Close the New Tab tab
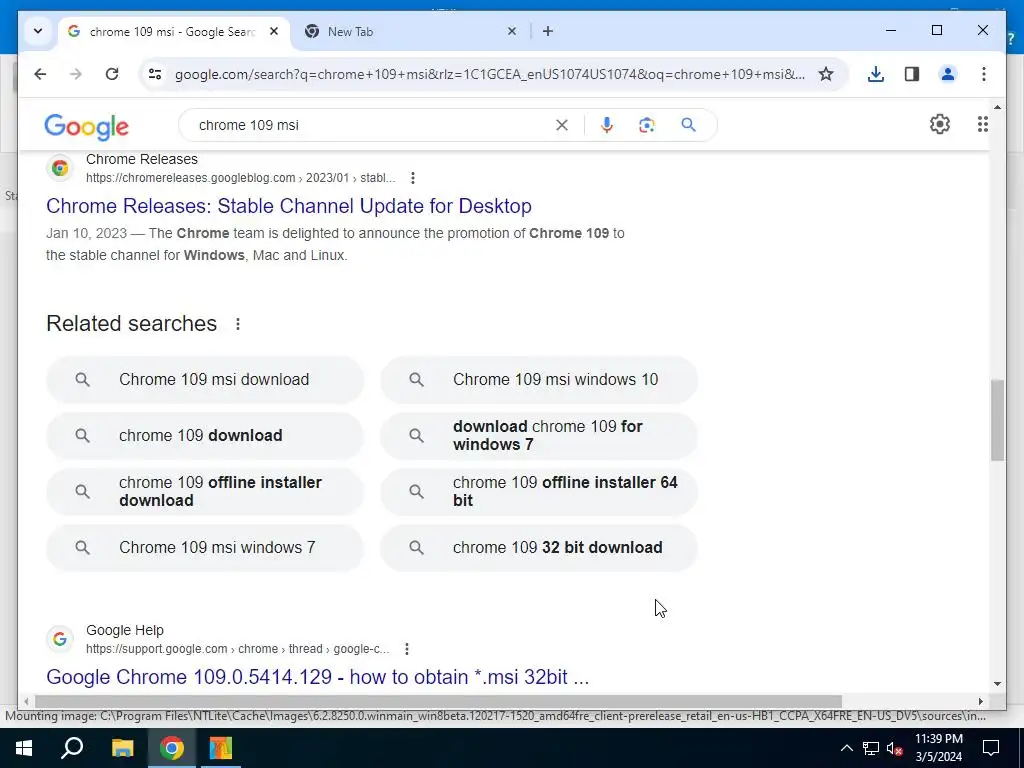The width and height of the screenshot is (1024, 768). coord(512,31)
